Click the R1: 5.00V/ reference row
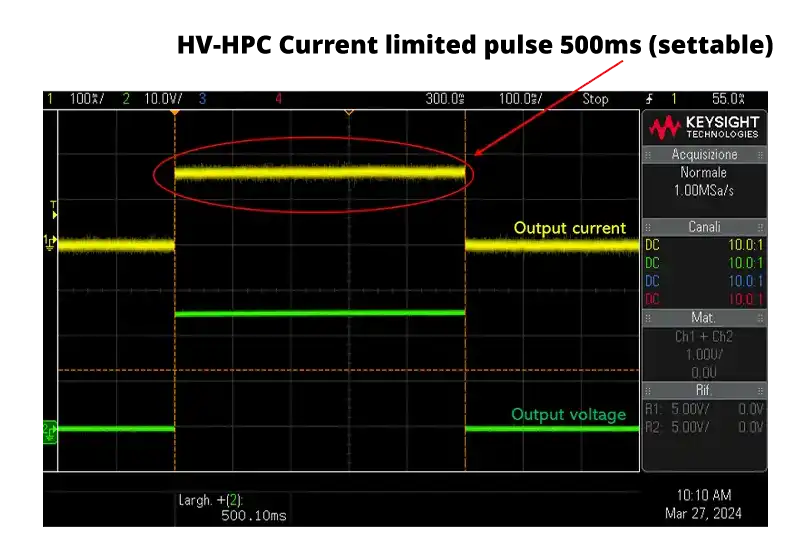Image resolution: width=811 pixels, height=548 pixels. point(704,409)
